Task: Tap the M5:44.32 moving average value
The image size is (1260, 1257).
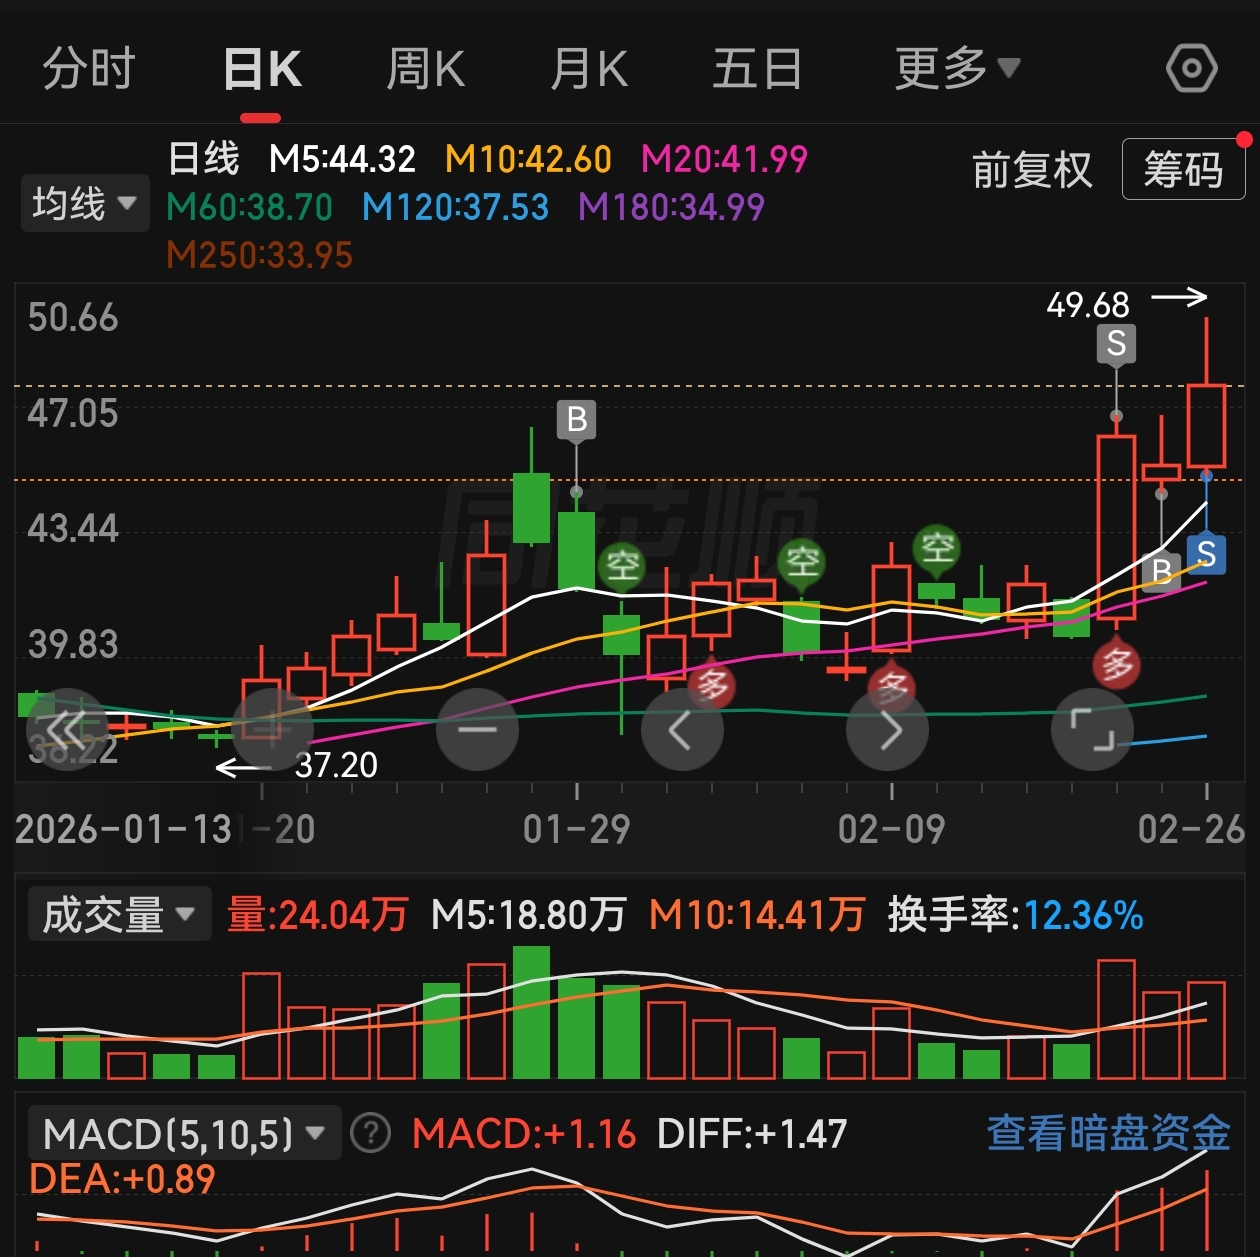Action: 342,159
